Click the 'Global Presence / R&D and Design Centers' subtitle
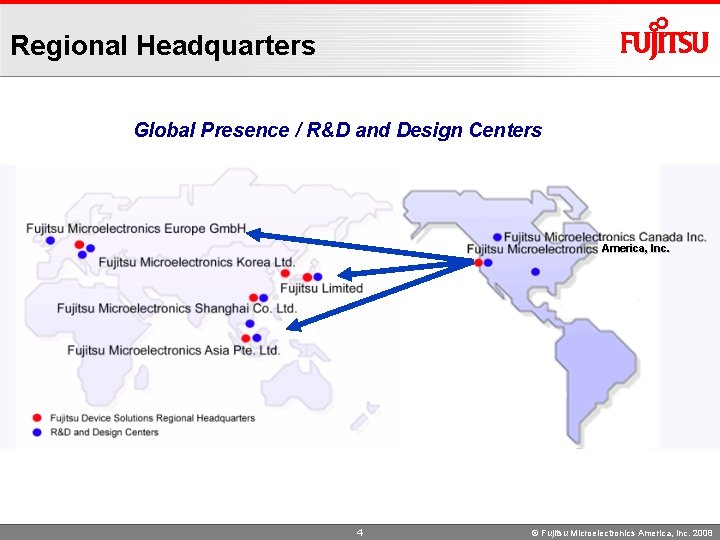 338,129
